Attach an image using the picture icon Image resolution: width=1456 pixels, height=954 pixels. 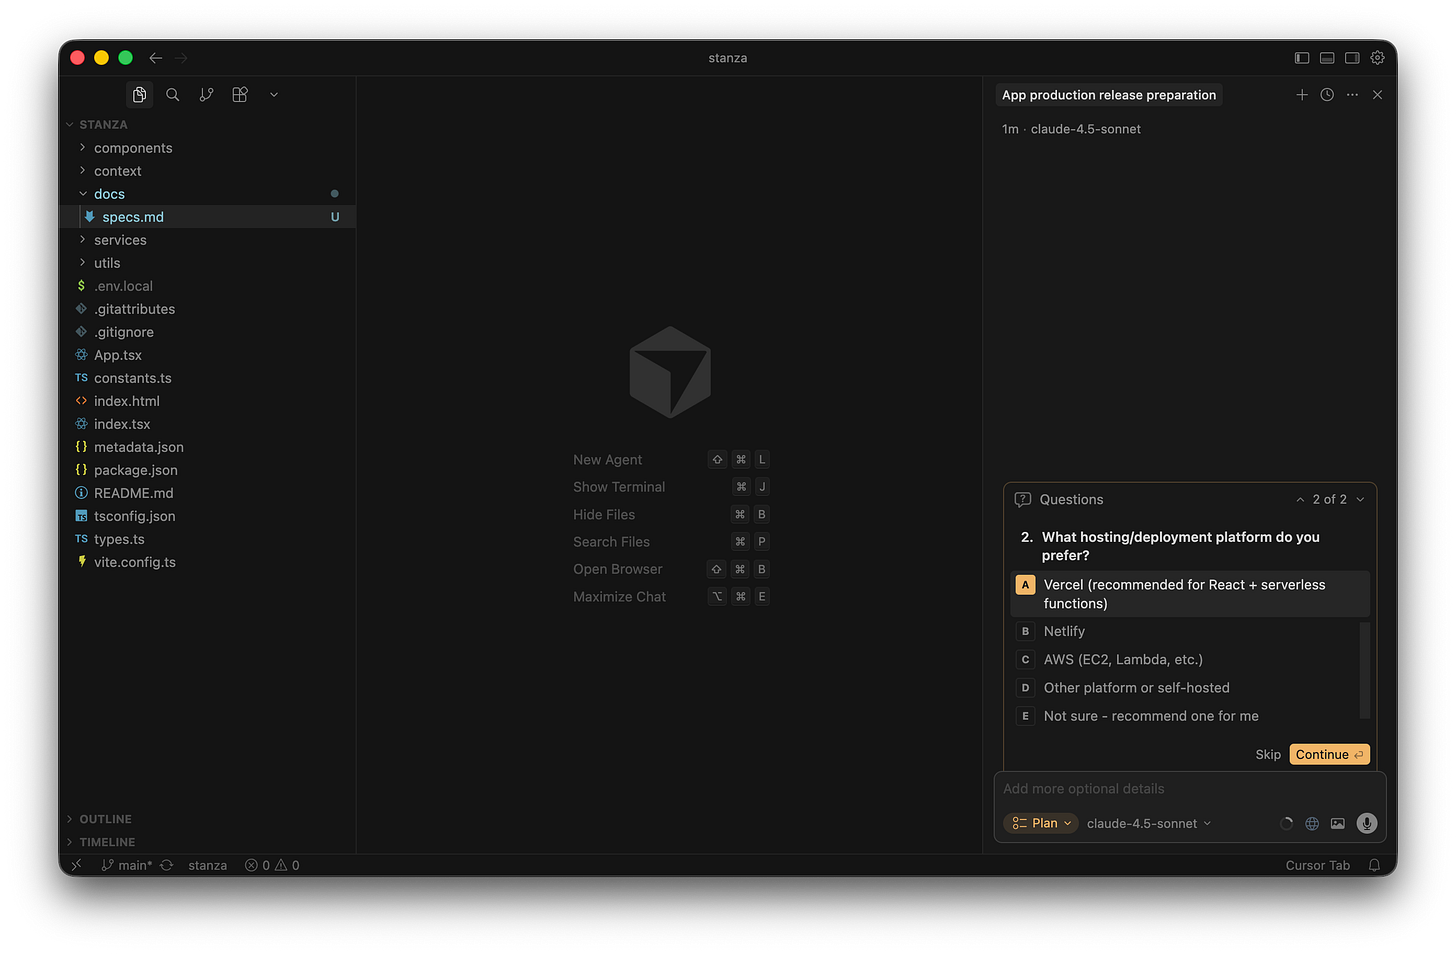[1338, 823]
